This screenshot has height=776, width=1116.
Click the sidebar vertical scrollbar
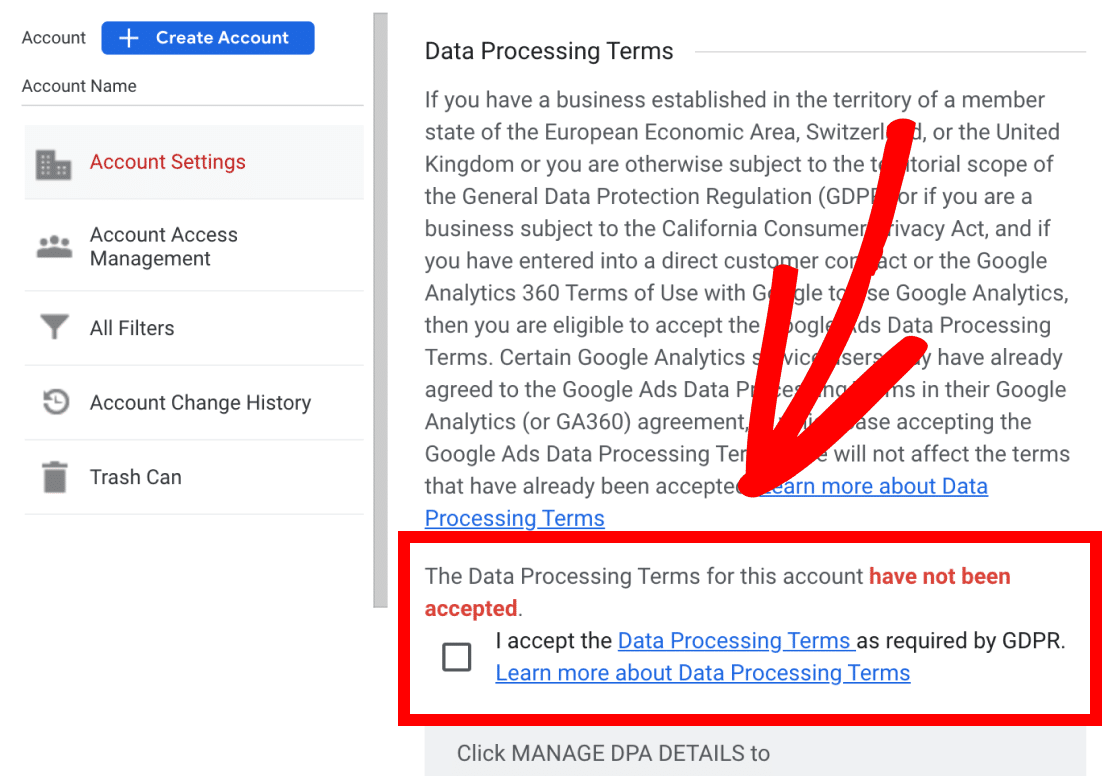[x=380, y=310]
